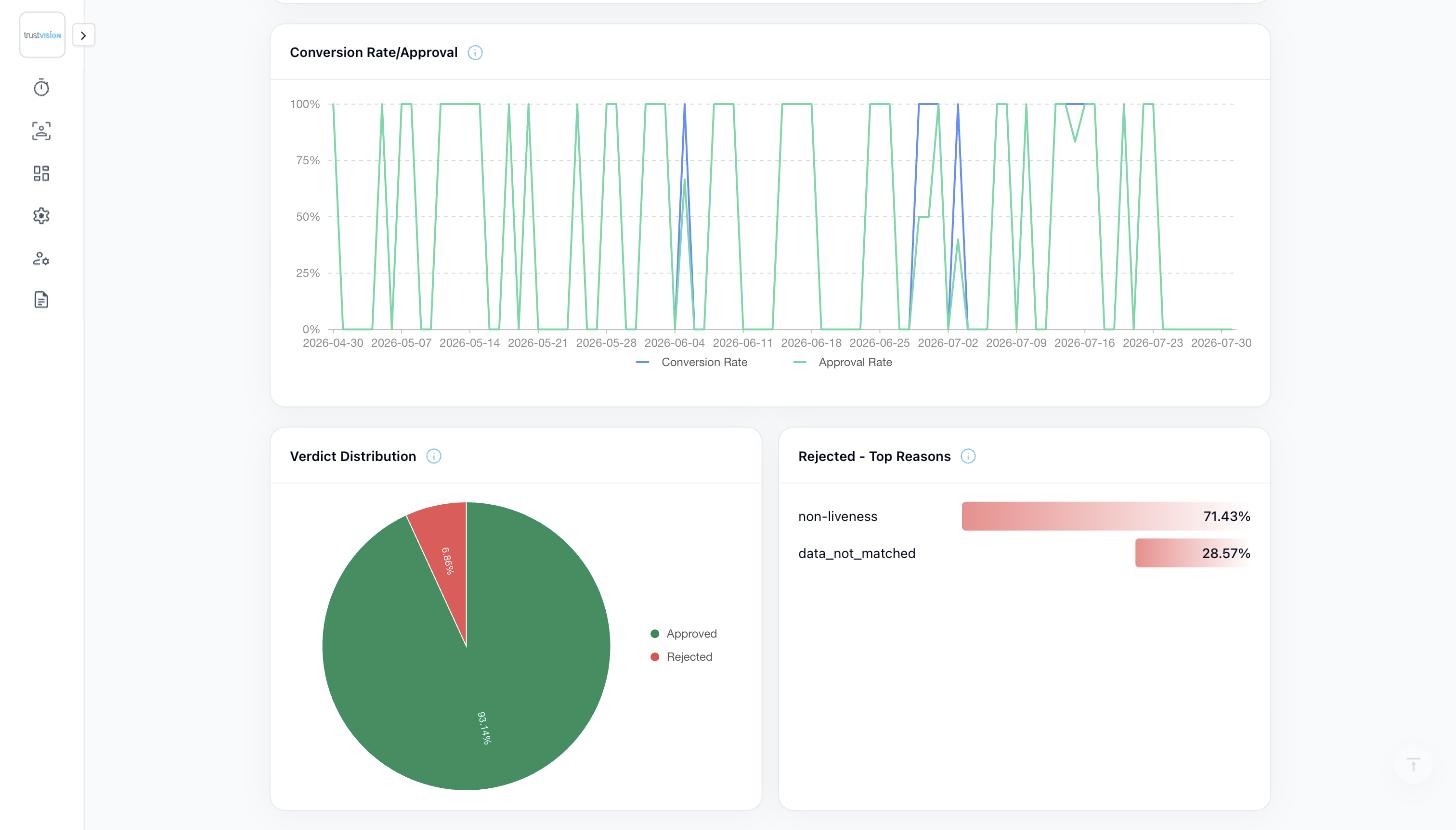The width and height of the screenshot is (1456, 830).
Task: Click the 2026-07-16 axis date label
Action: click(1084, 343)
